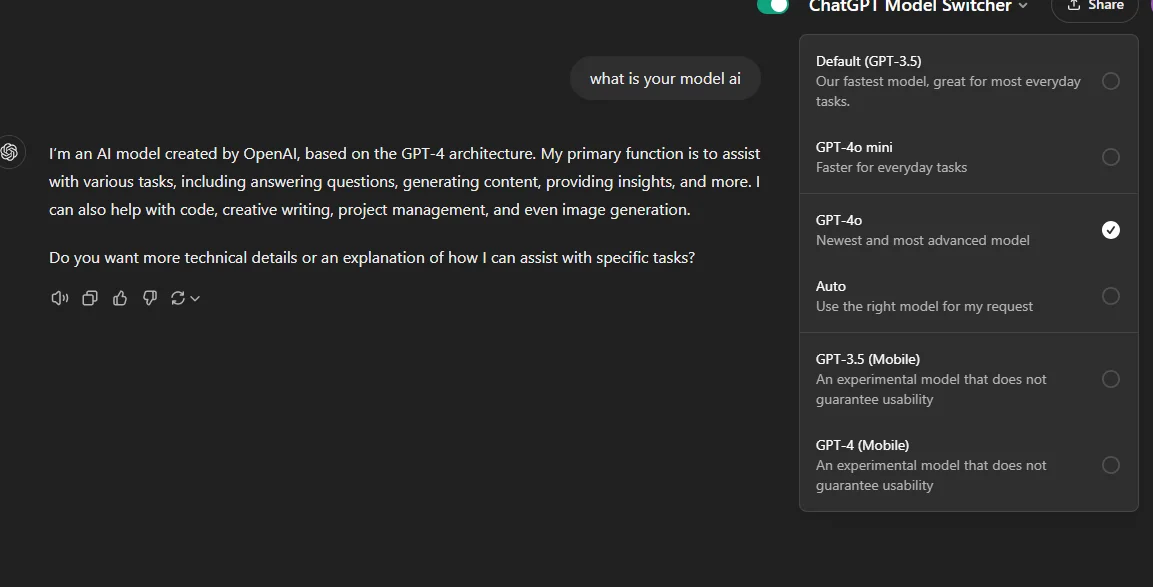Collapse the ChatGPT Model Switcher dropdown

tap(918, 7)
